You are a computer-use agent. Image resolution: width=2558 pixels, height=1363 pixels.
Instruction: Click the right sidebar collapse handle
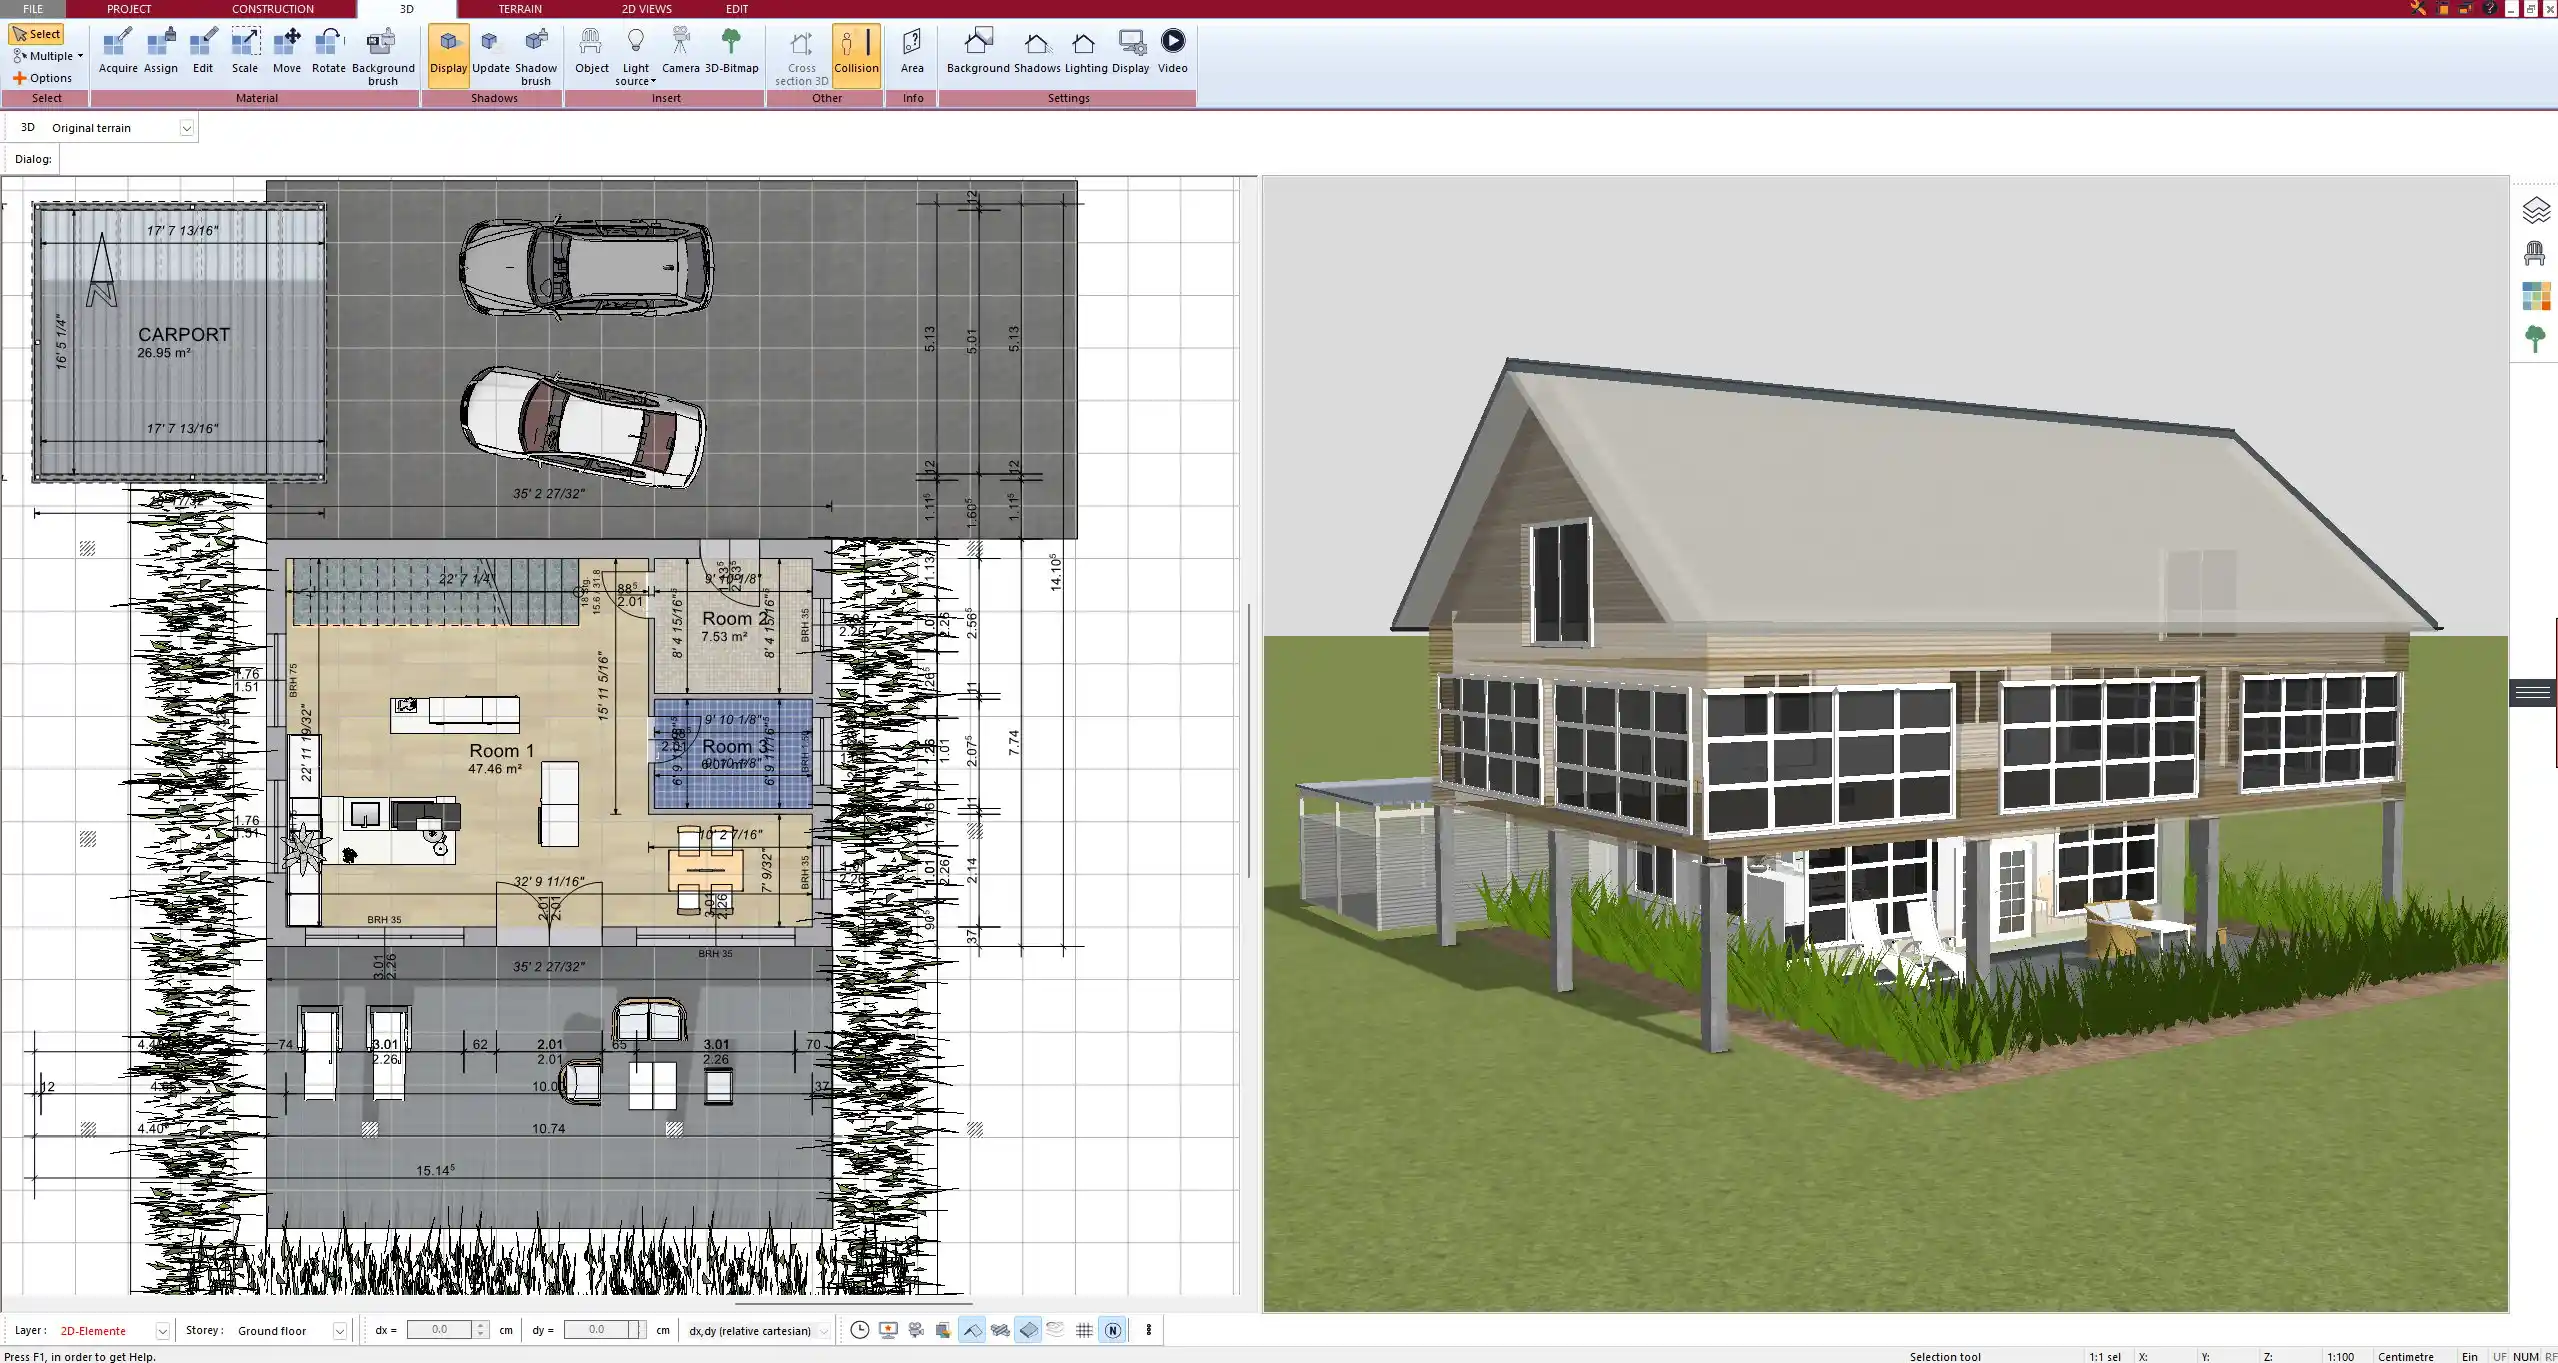point(2533,692)
